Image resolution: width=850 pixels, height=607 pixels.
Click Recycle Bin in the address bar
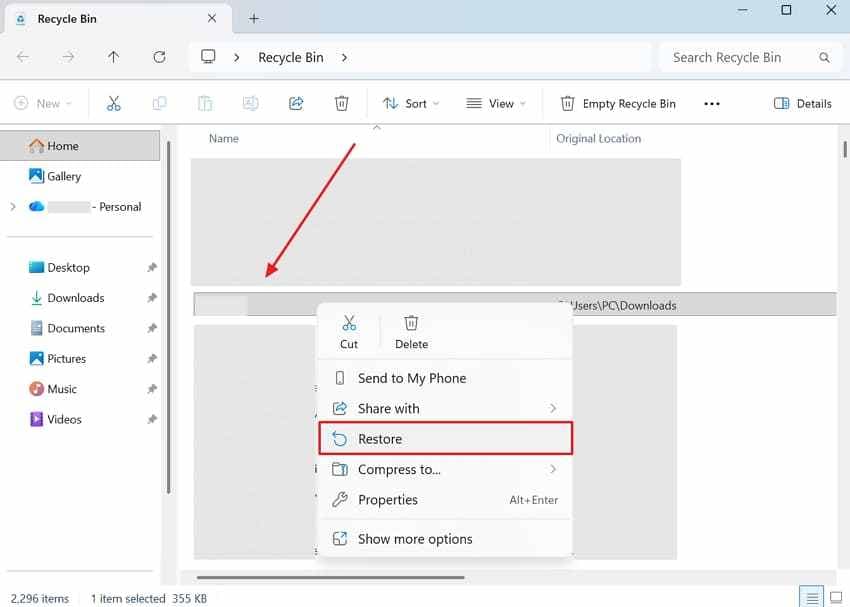coord(291,57)
